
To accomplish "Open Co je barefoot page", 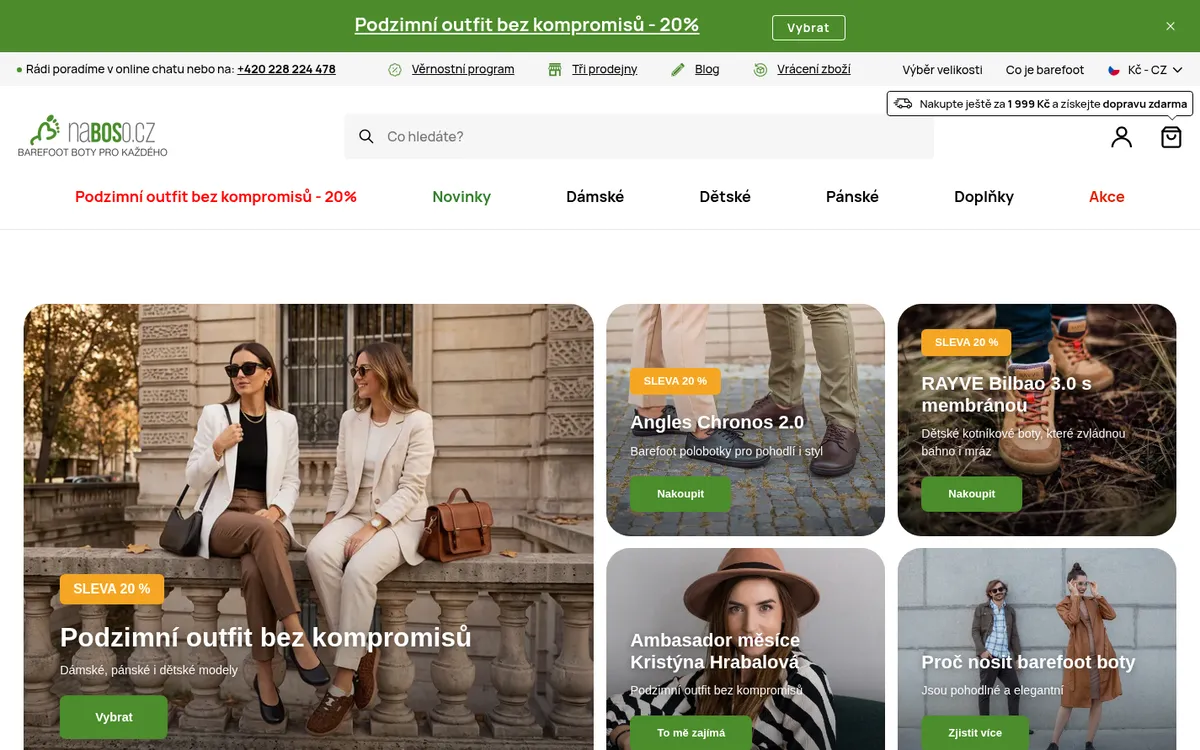I will (1045, 70).
